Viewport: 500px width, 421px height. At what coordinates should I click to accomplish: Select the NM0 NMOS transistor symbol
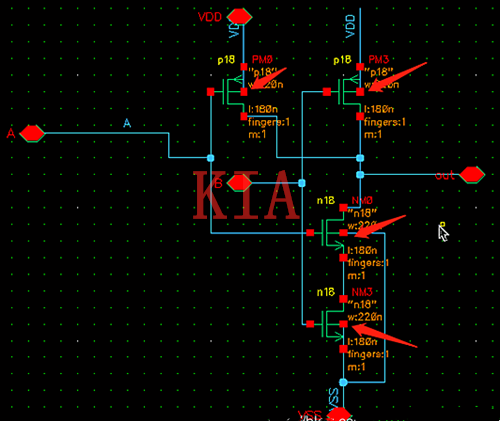328,233
